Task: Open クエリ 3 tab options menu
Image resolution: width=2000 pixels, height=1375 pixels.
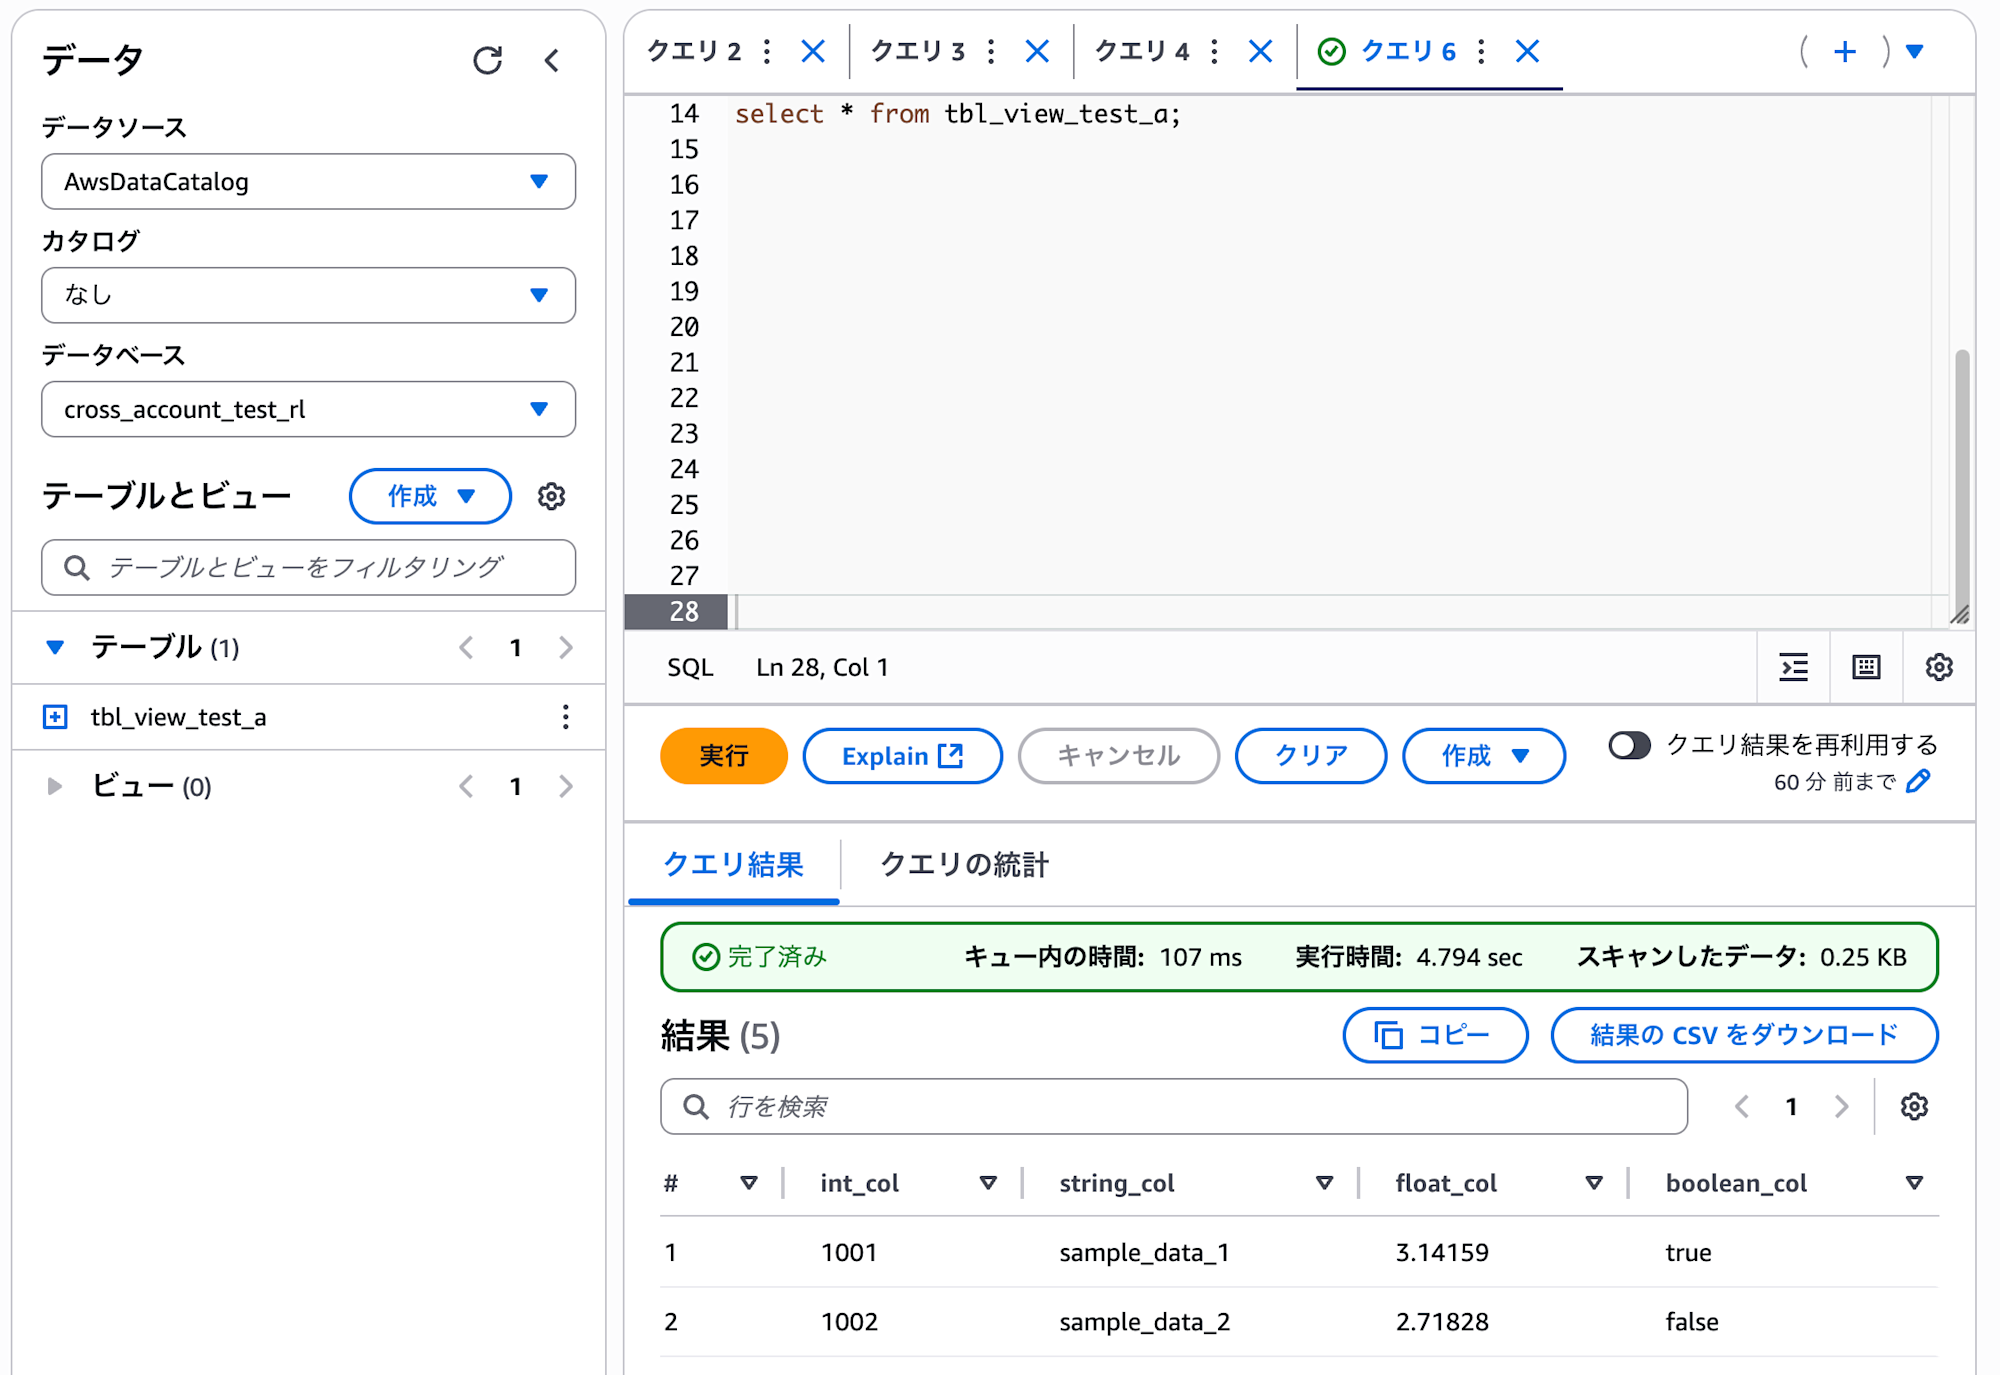Action: (991, 51)
